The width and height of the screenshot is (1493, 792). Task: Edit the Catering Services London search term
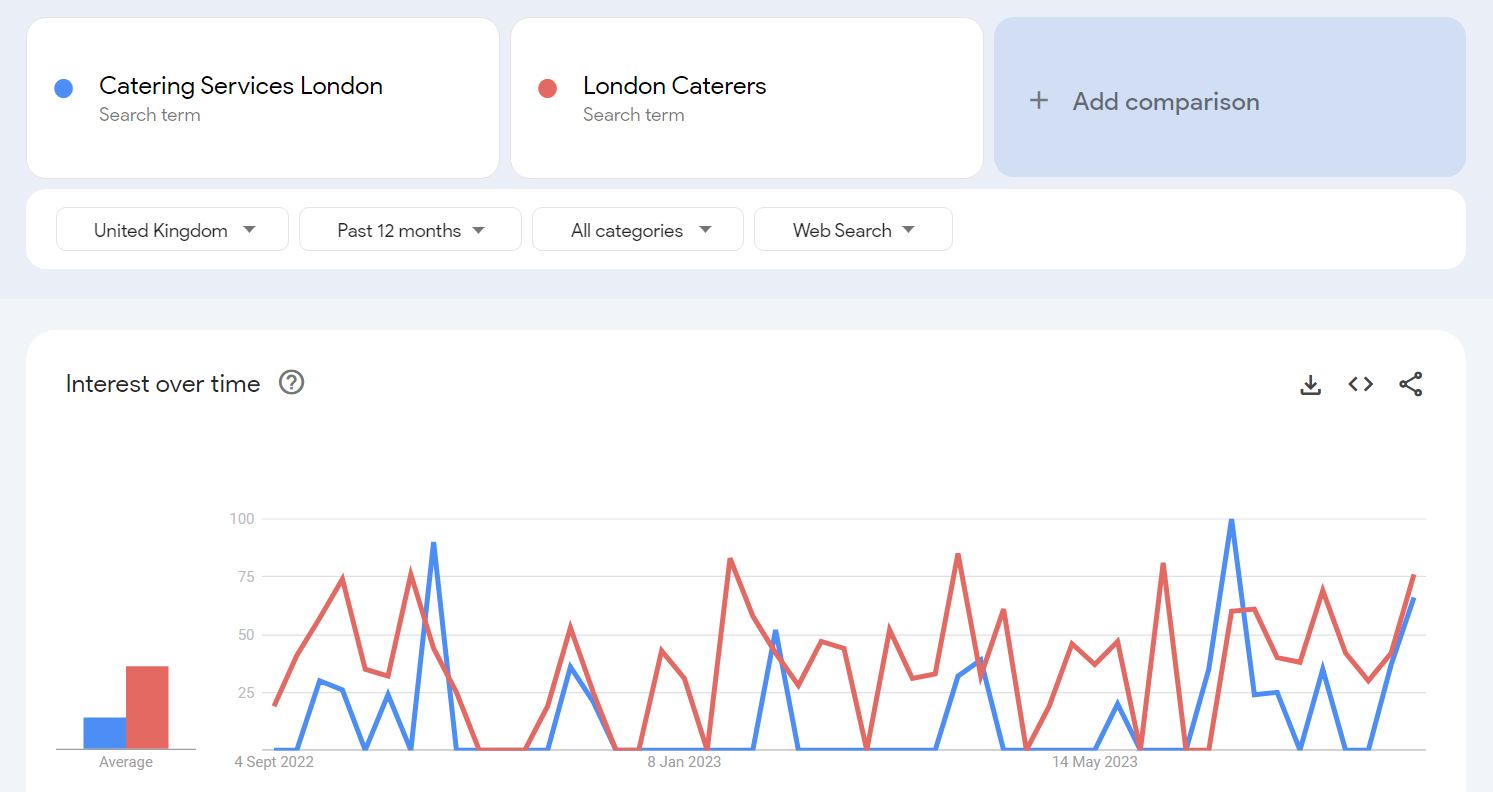[241, 86]
